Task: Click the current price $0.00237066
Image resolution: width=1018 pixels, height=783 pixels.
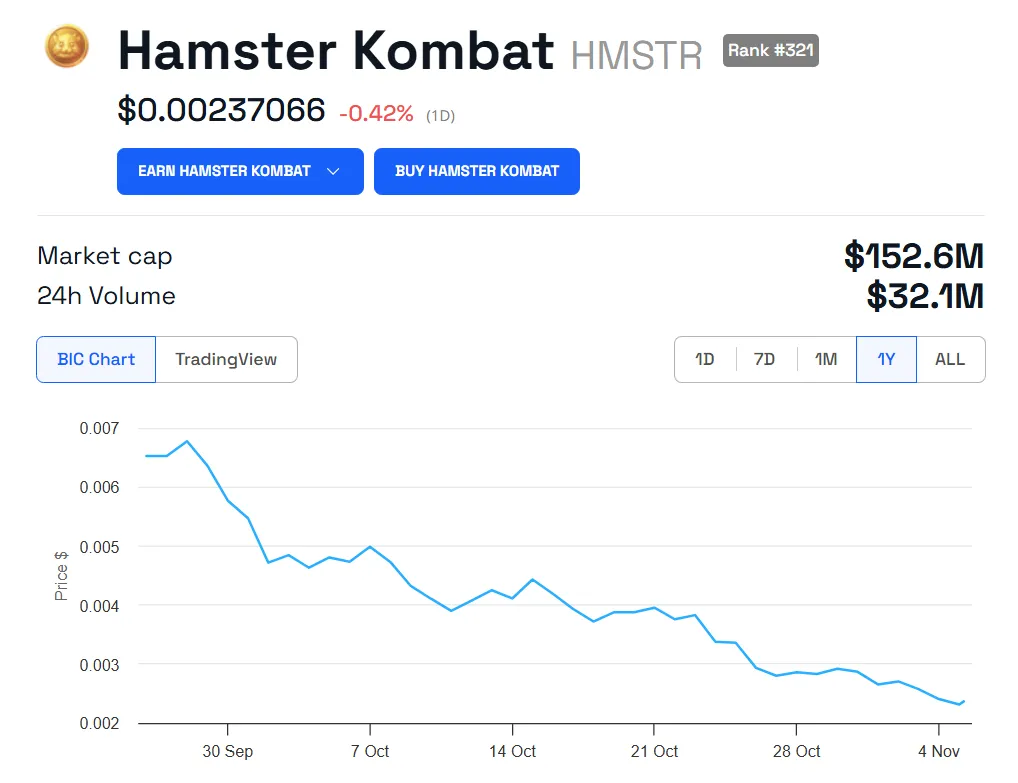Action: click(x=221, y=110)
